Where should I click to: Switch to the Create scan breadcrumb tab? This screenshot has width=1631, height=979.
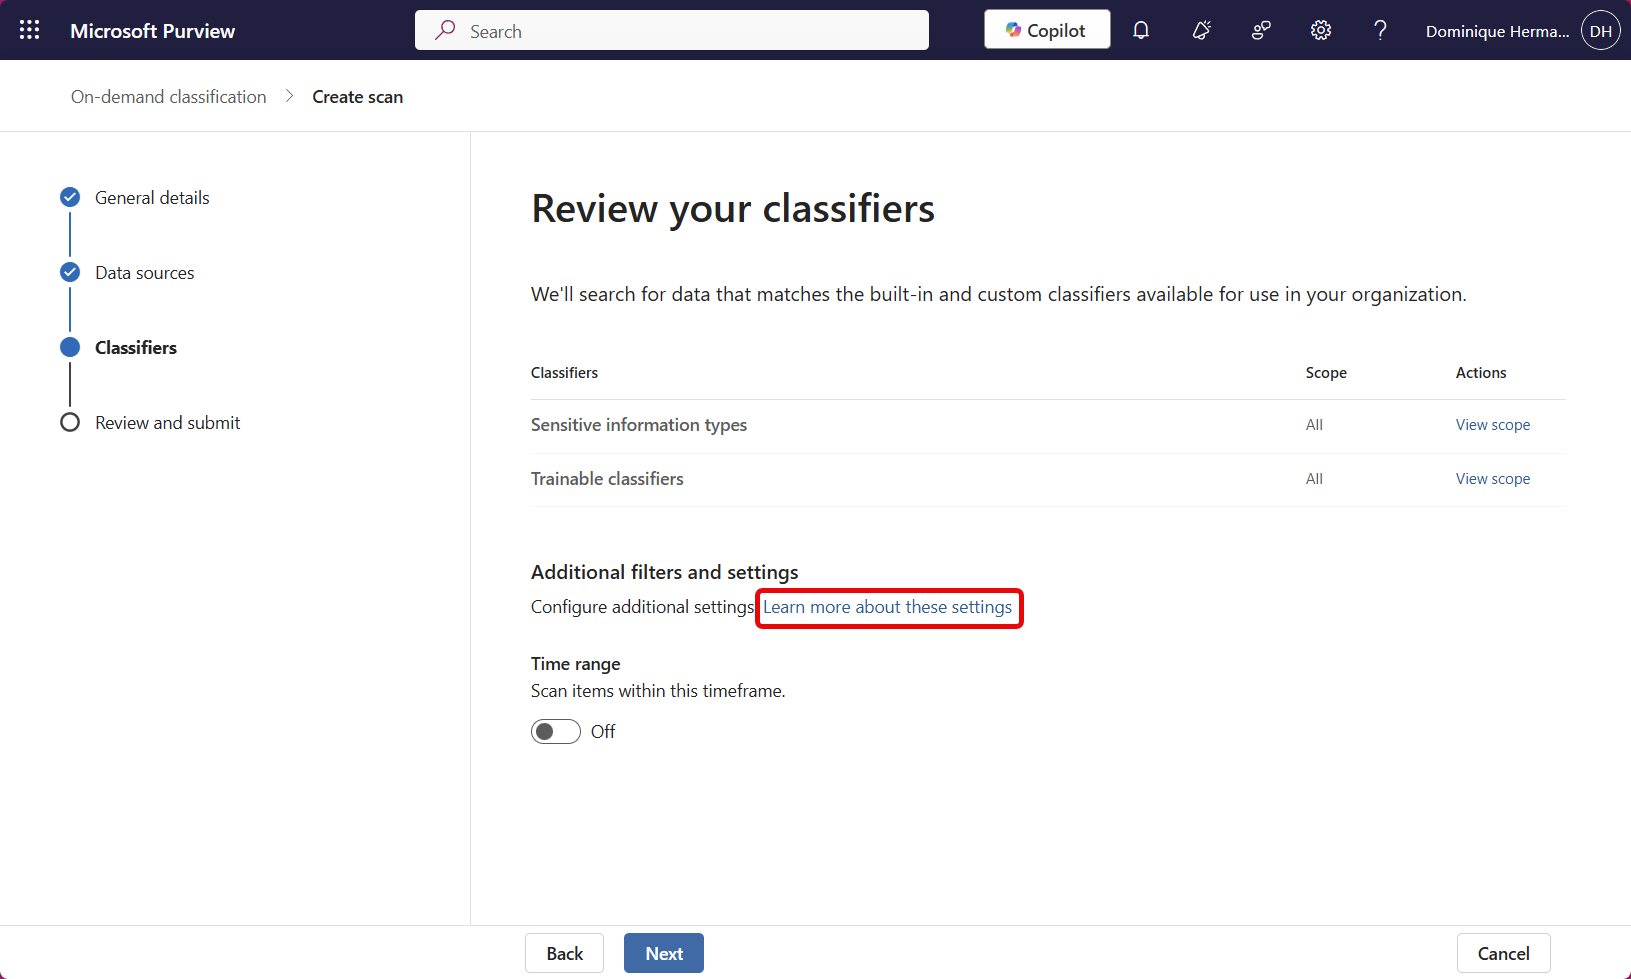(357, 96)
